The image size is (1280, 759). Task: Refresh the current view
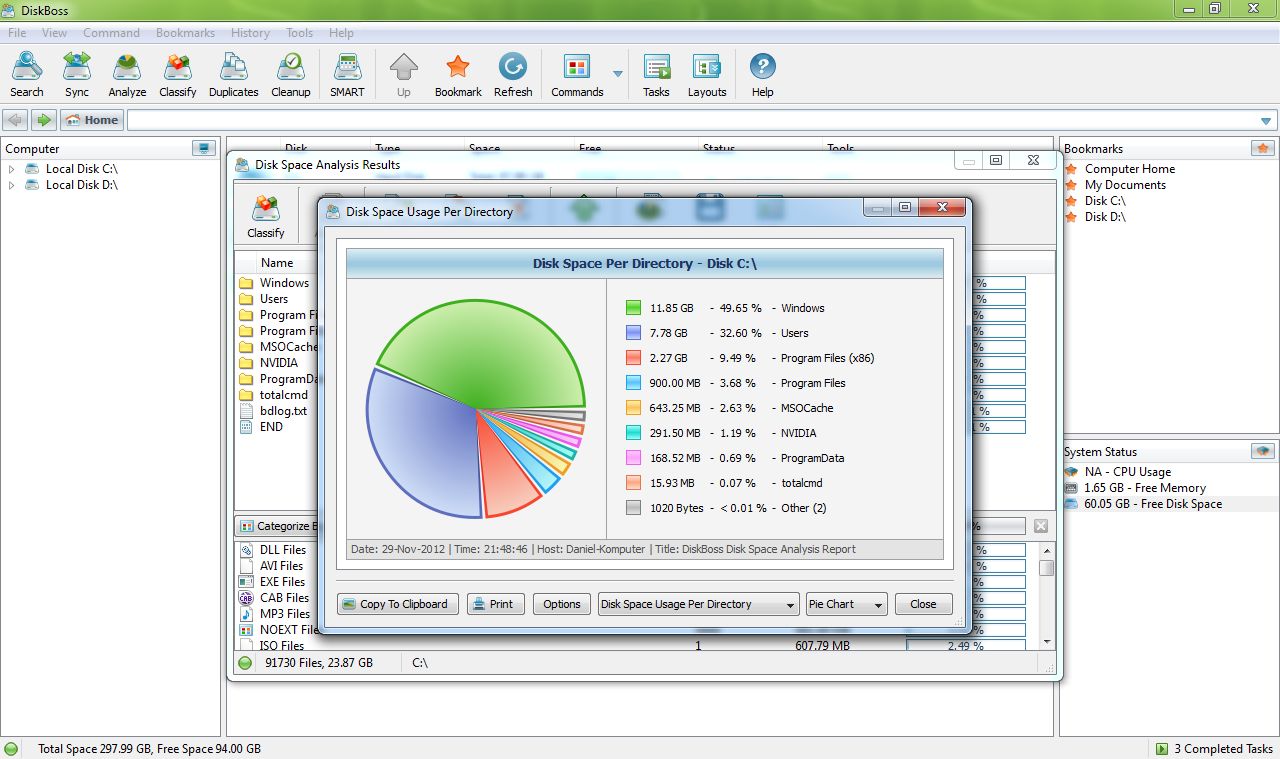click(x=513, y=75)
